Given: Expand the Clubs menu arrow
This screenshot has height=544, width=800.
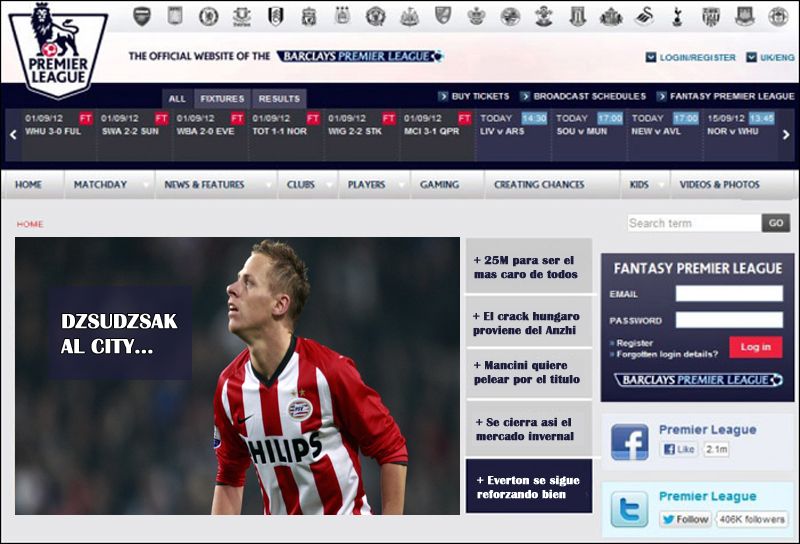Looking at the screenshot, I should (x=330, y=185).
